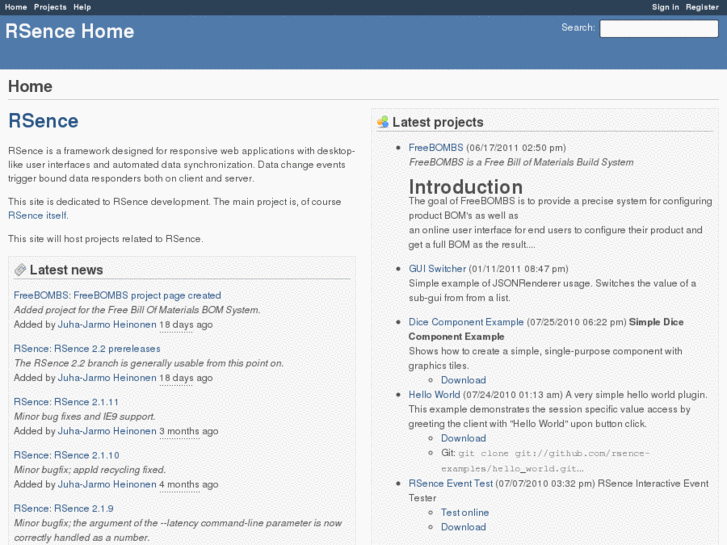This screenshot has height=545, width=727.
Task: Open the Projects menu item
Action: (x=50, y=7)
